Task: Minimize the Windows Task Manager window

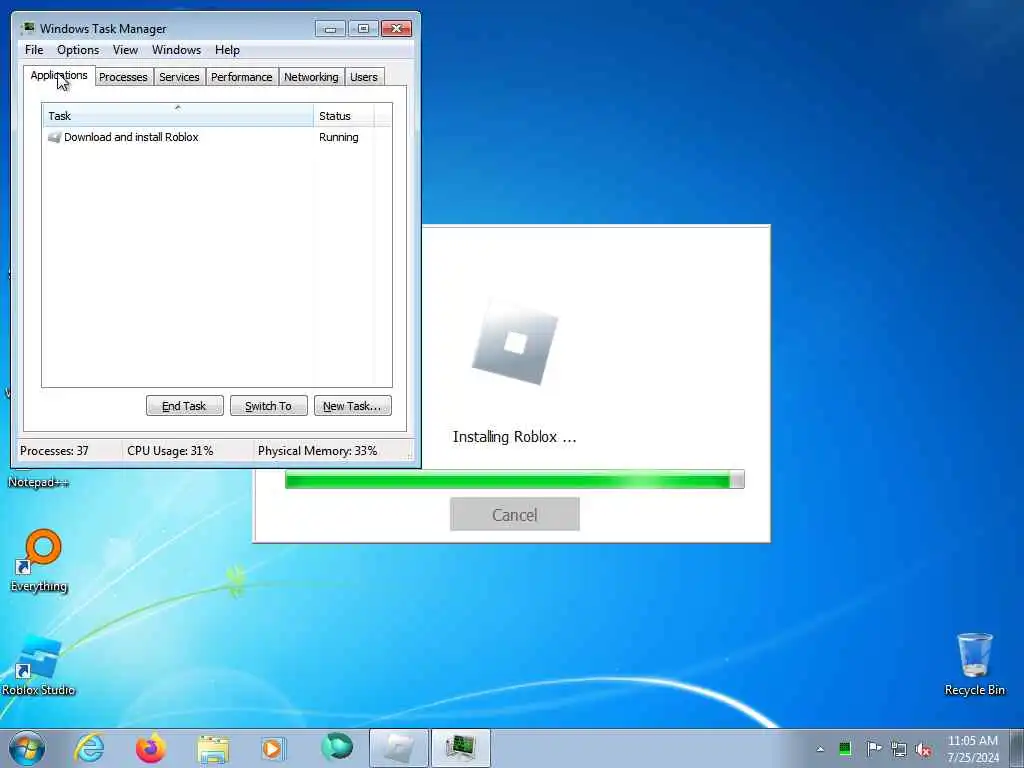Action: point(330,28)
